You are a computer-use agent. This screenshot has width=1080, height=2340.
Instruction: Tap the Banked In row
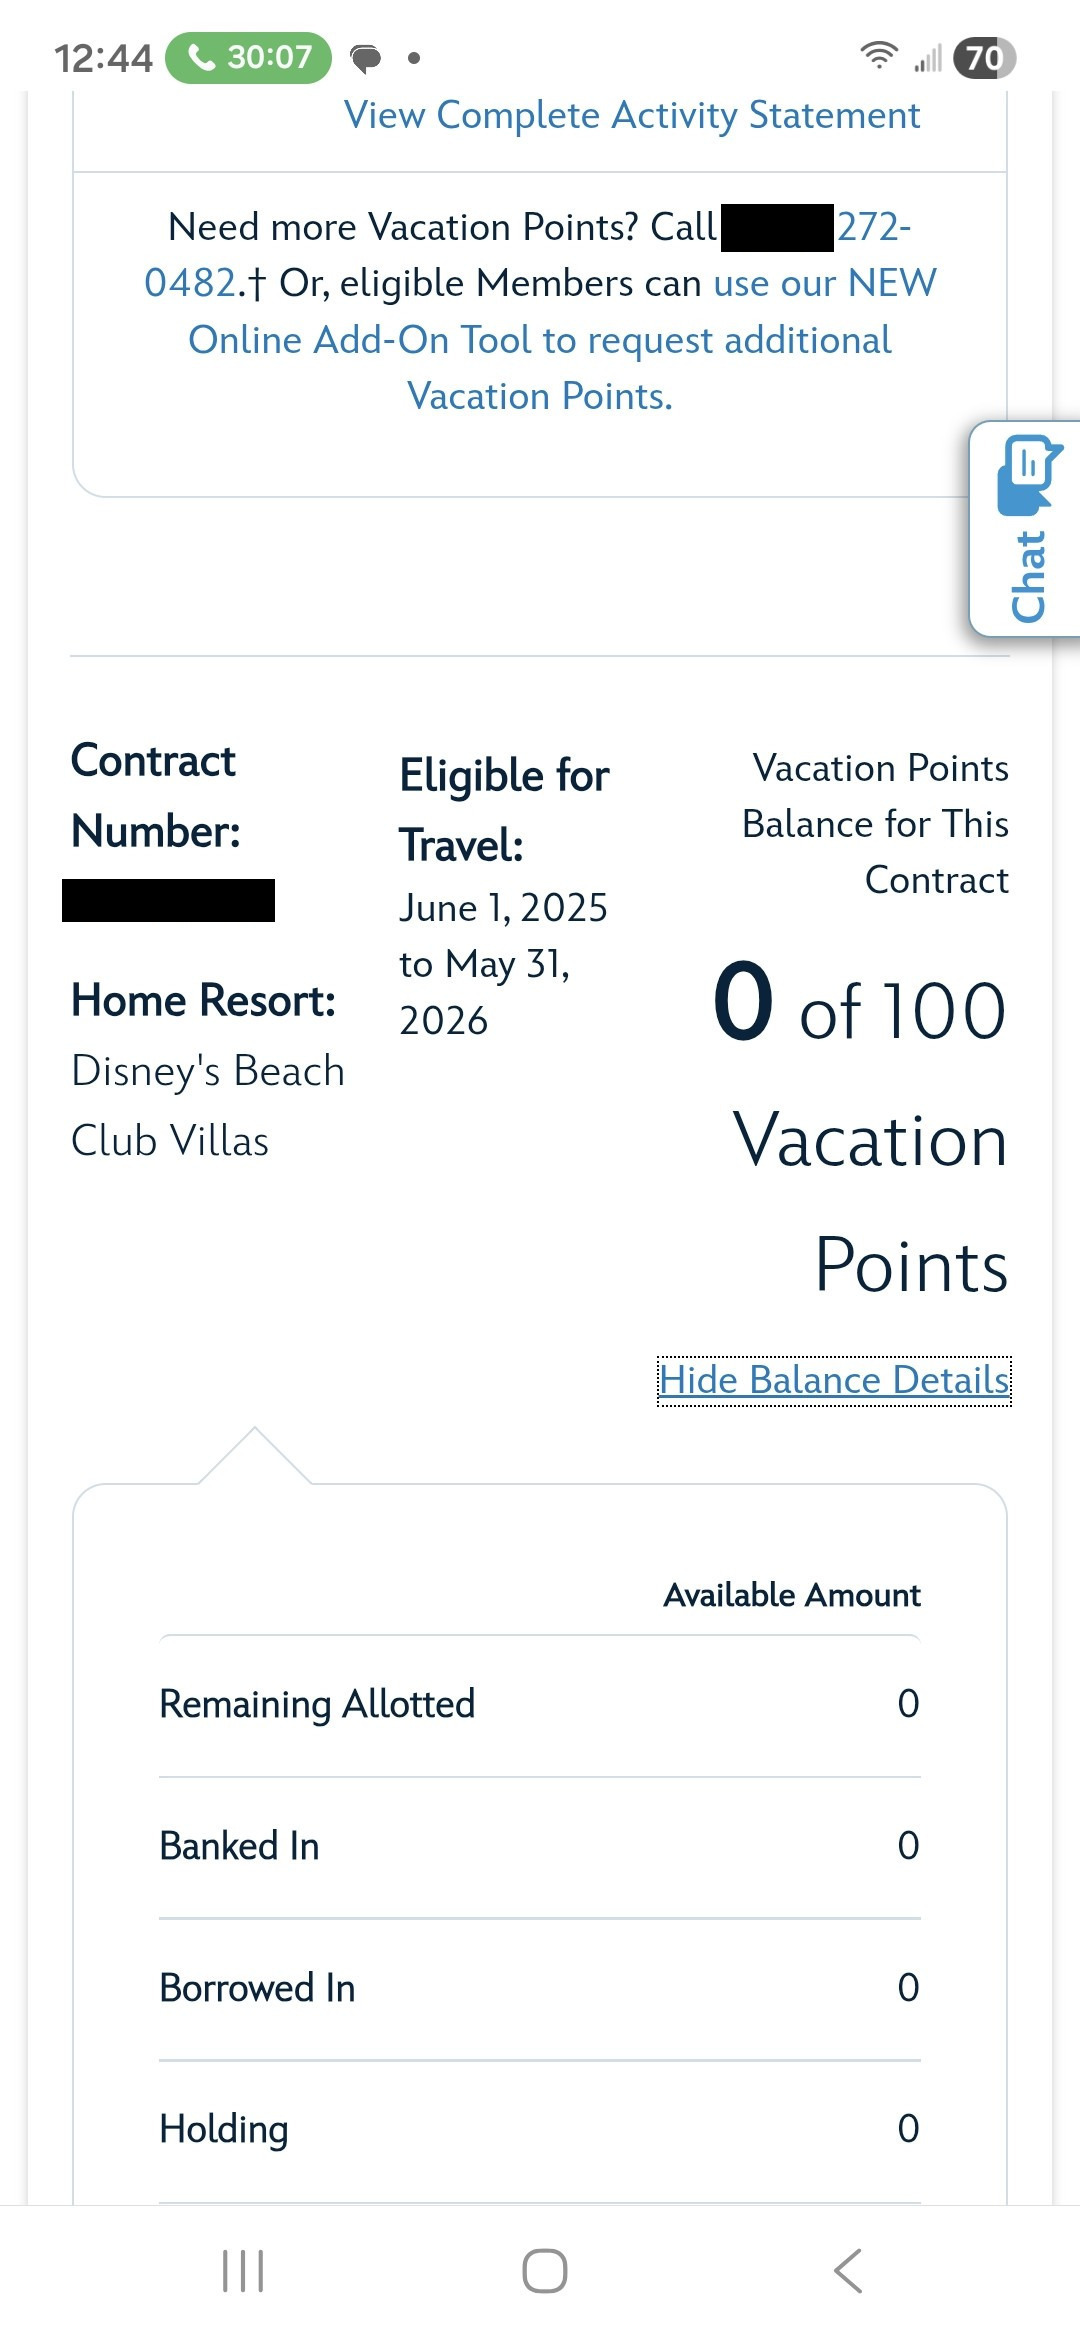point(540,1846)
